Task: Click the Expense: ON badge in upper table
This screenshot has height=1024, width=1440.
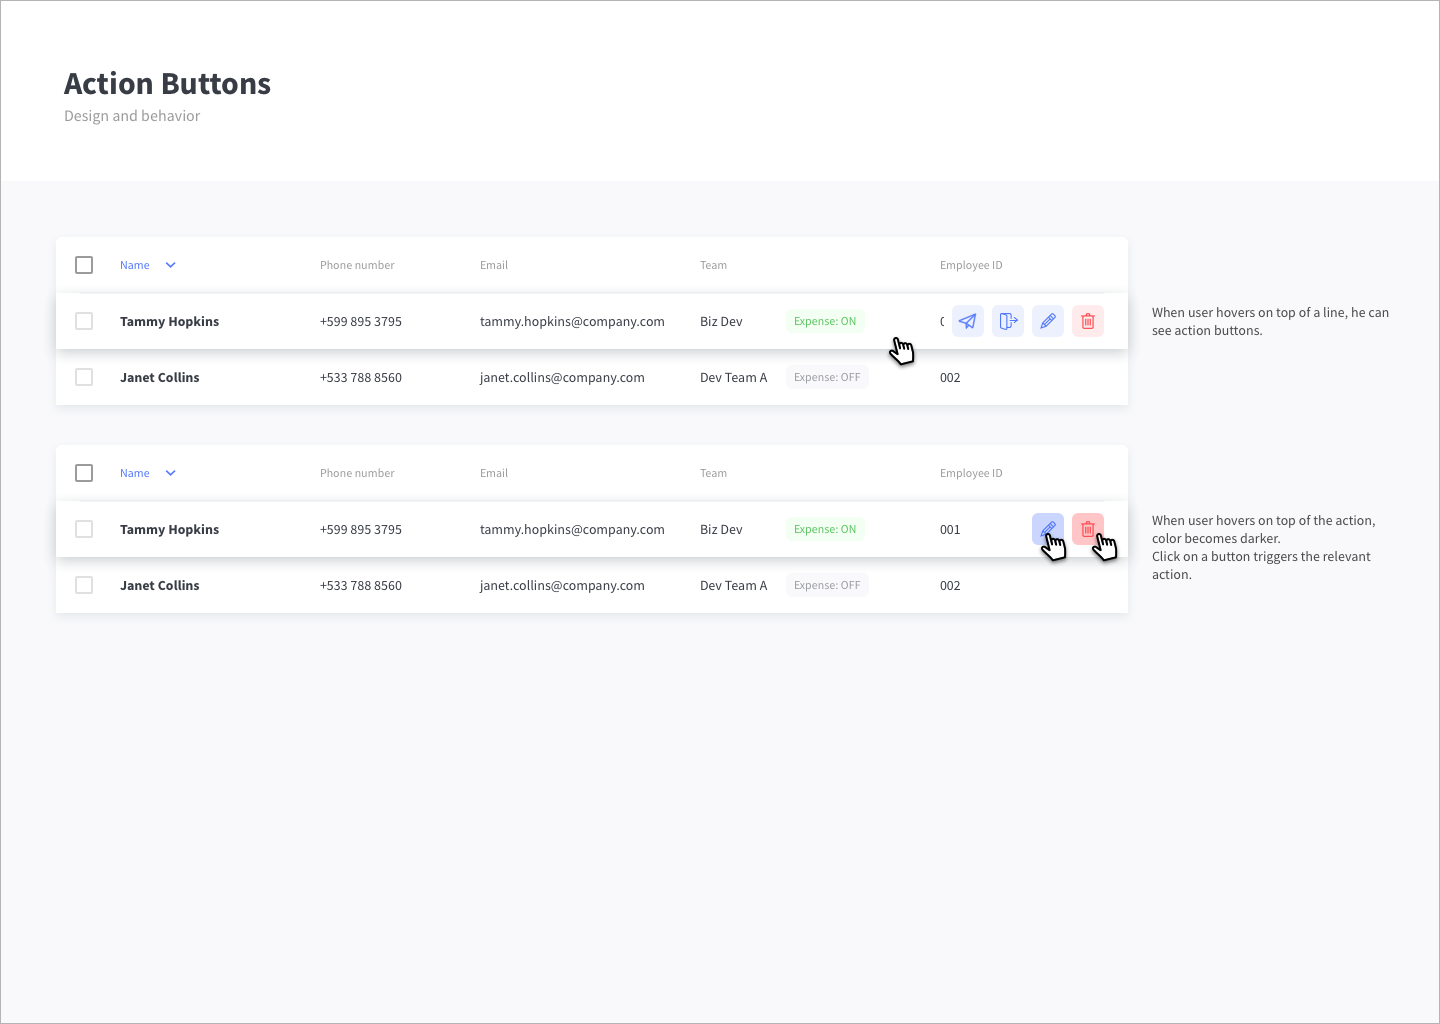Action: (x=825, y=321)
